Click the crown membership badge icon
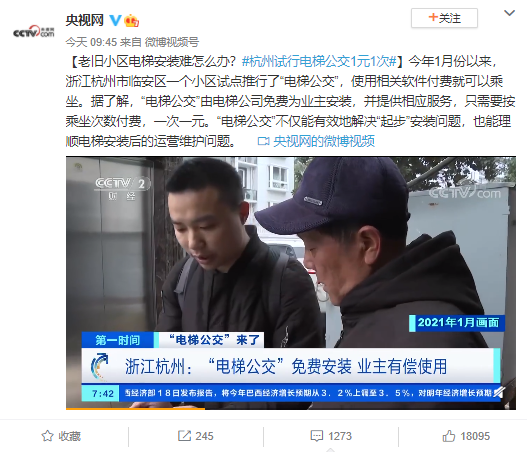The width and height of the screenshot is (527, 452). (131, 20)
